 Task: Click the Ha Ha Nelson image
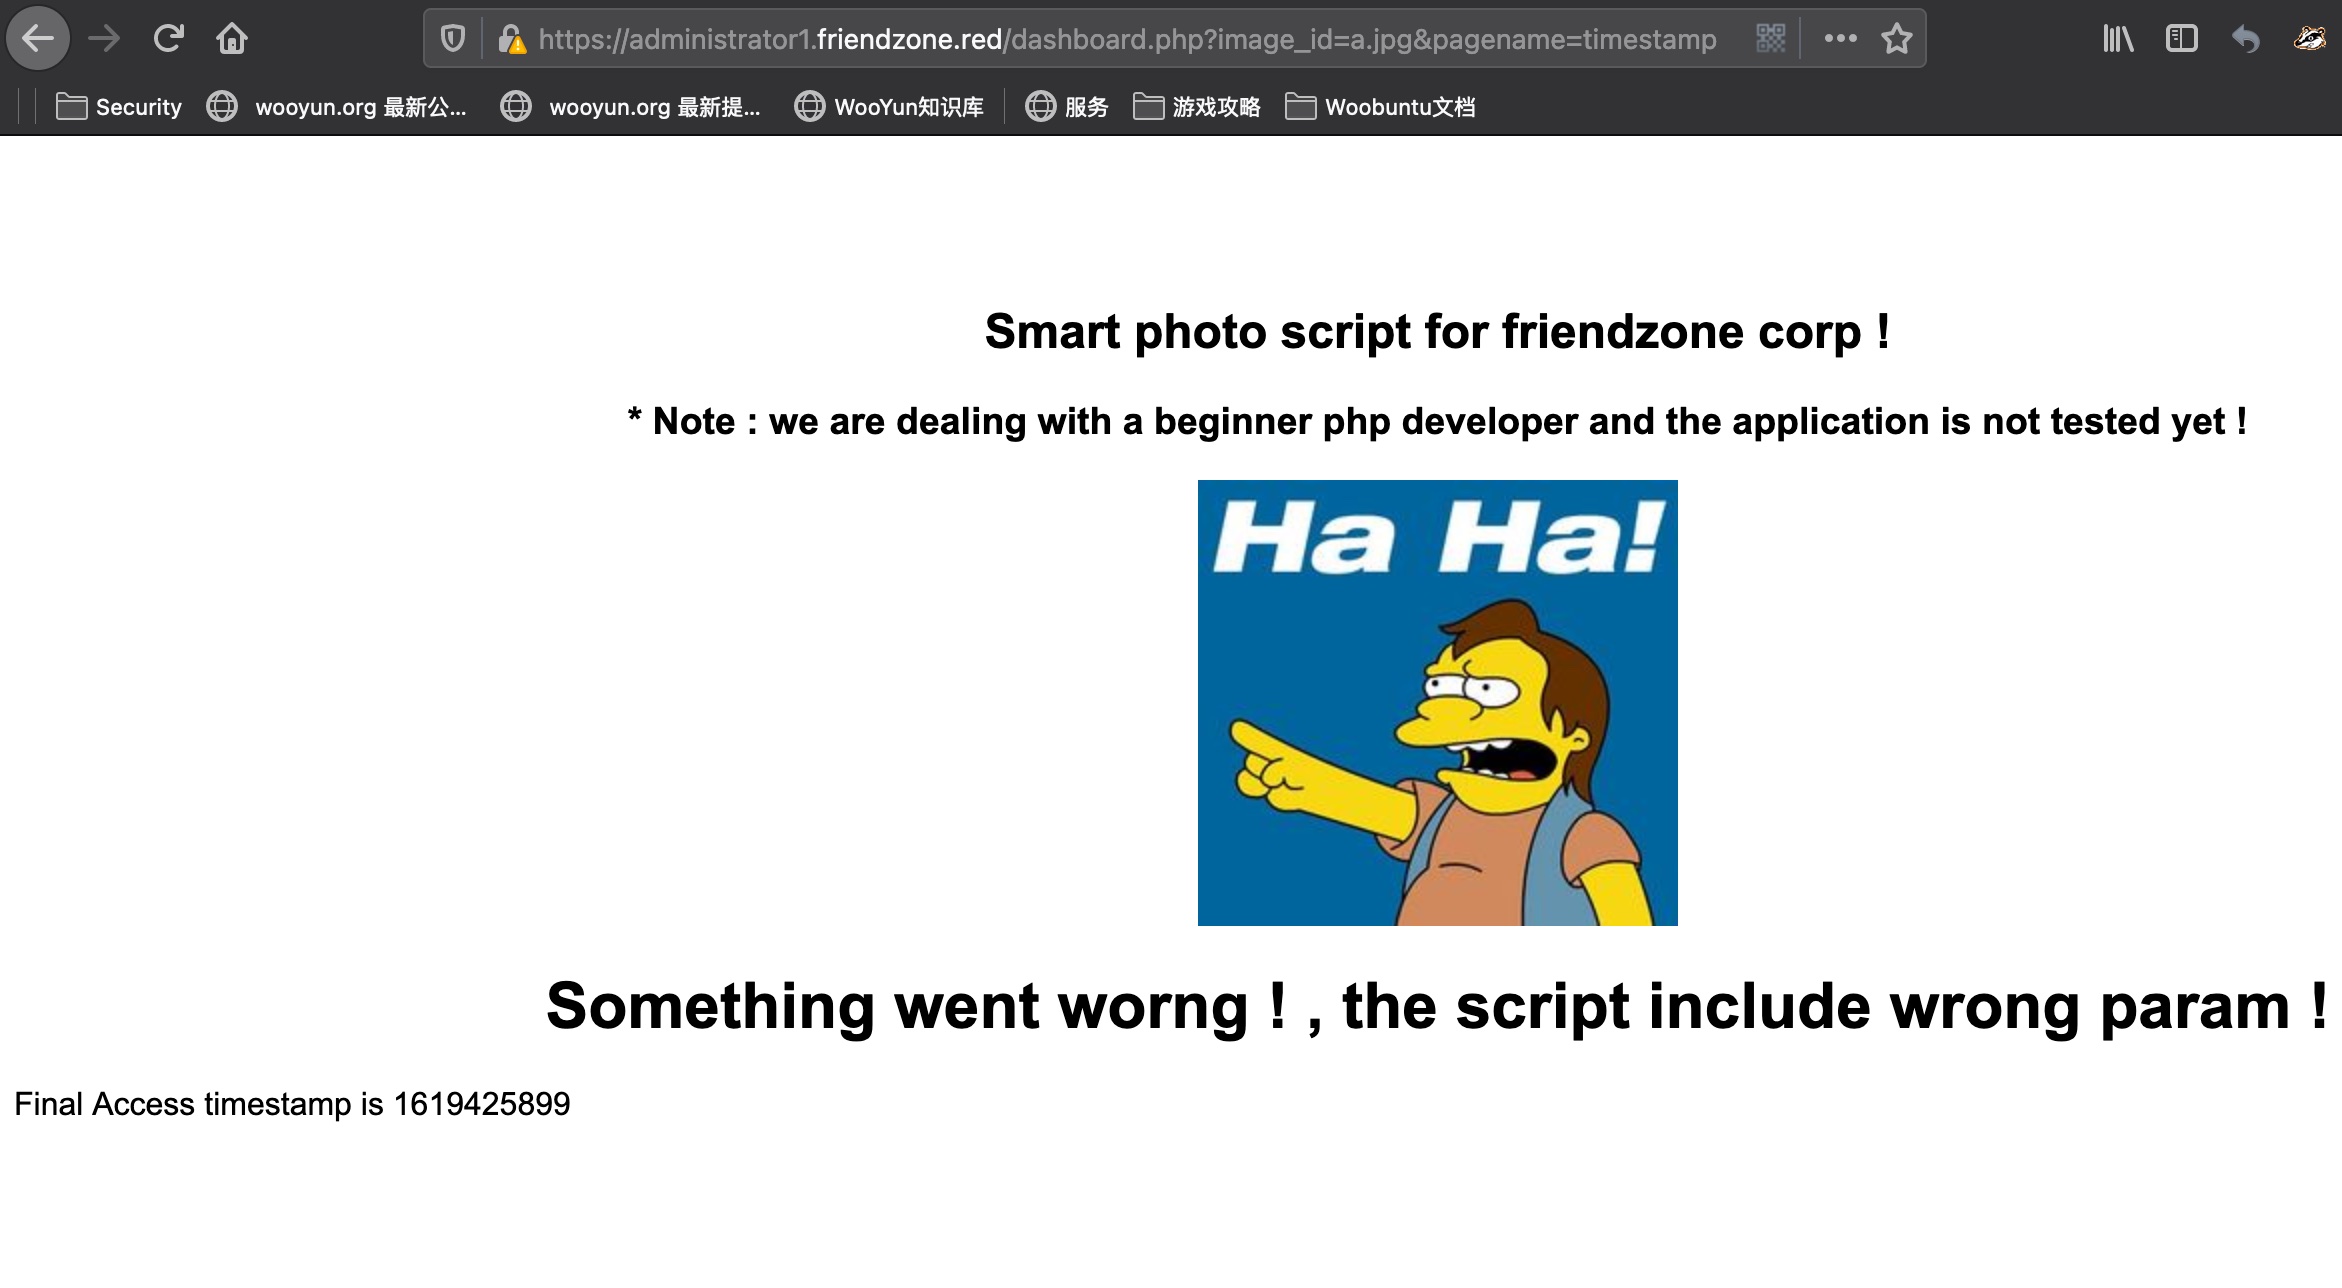tap(1437, 703)
